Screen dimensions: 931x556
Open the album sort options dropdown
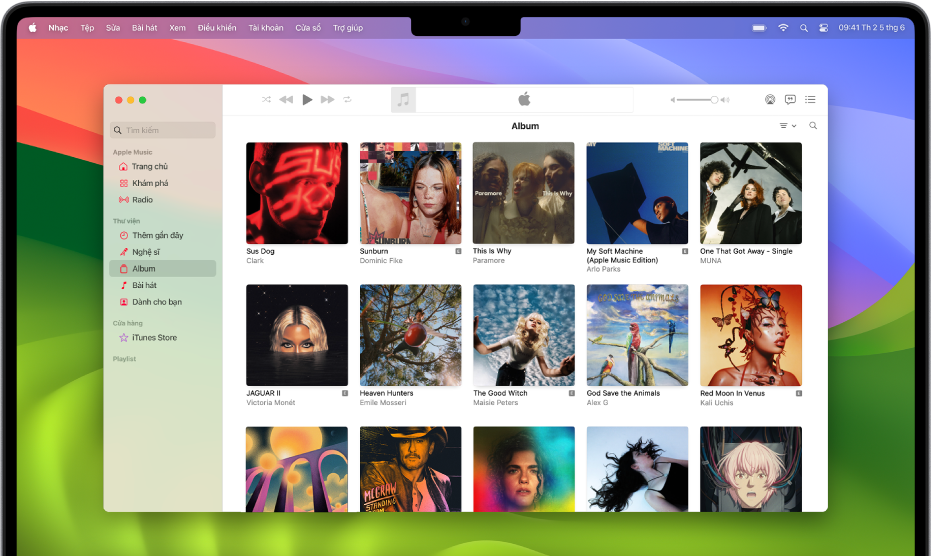click(788, 125)
